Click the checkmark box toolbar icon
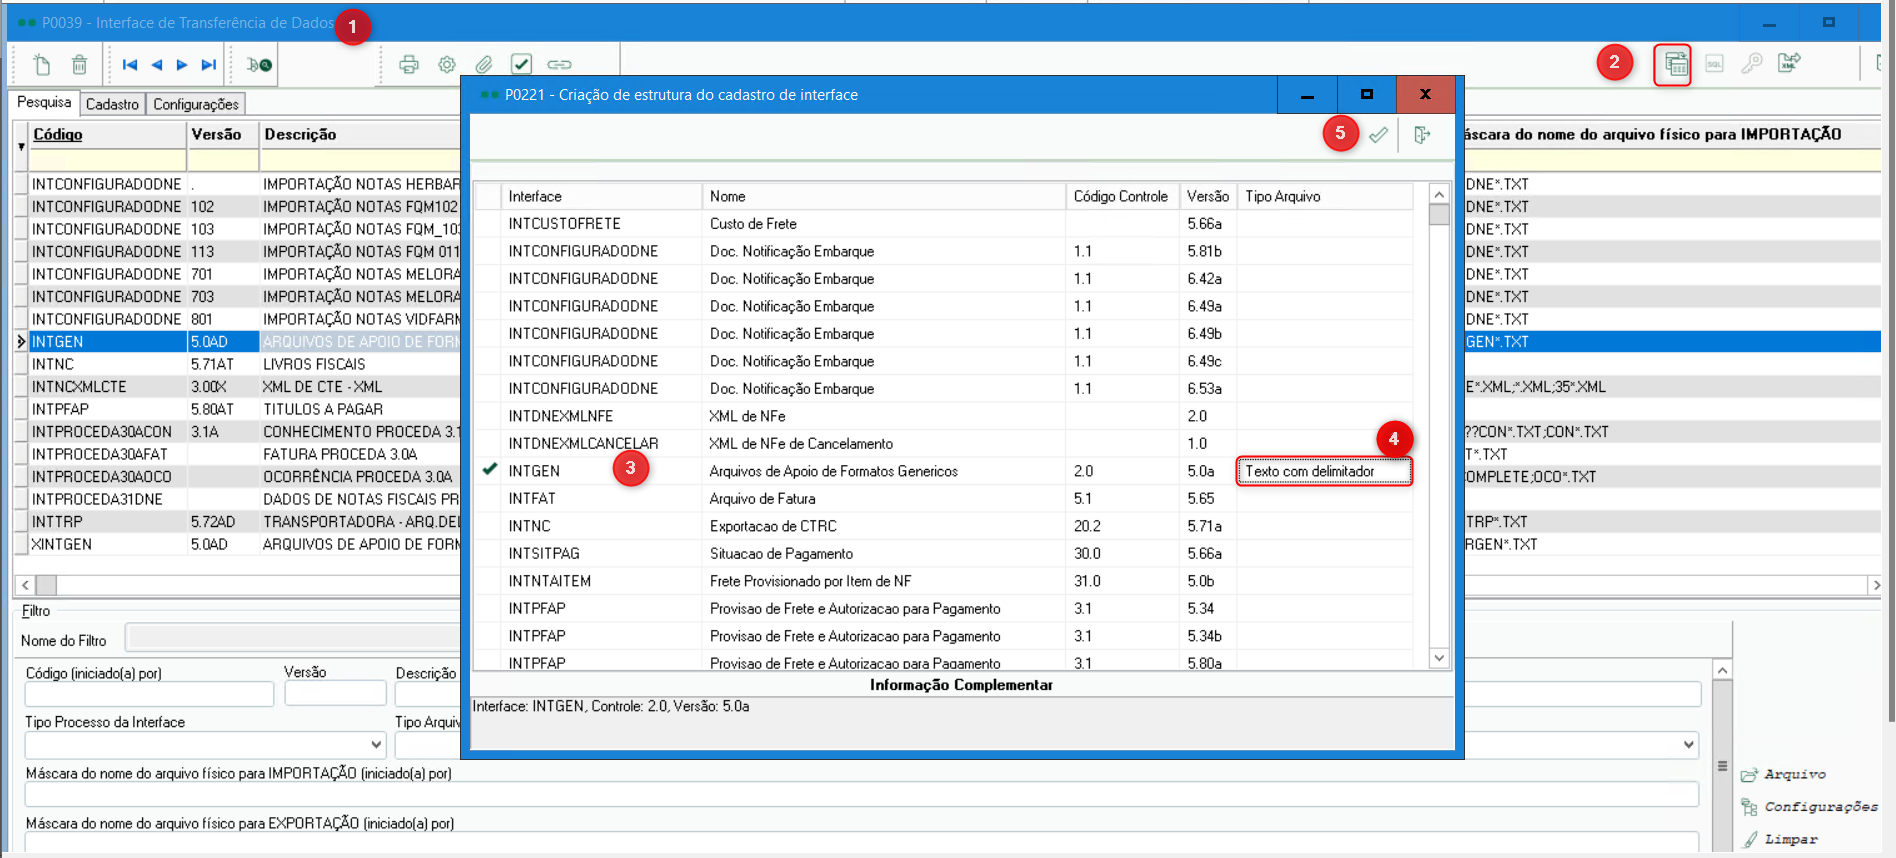The image size is (1896, 858). [x=521, y=65]
